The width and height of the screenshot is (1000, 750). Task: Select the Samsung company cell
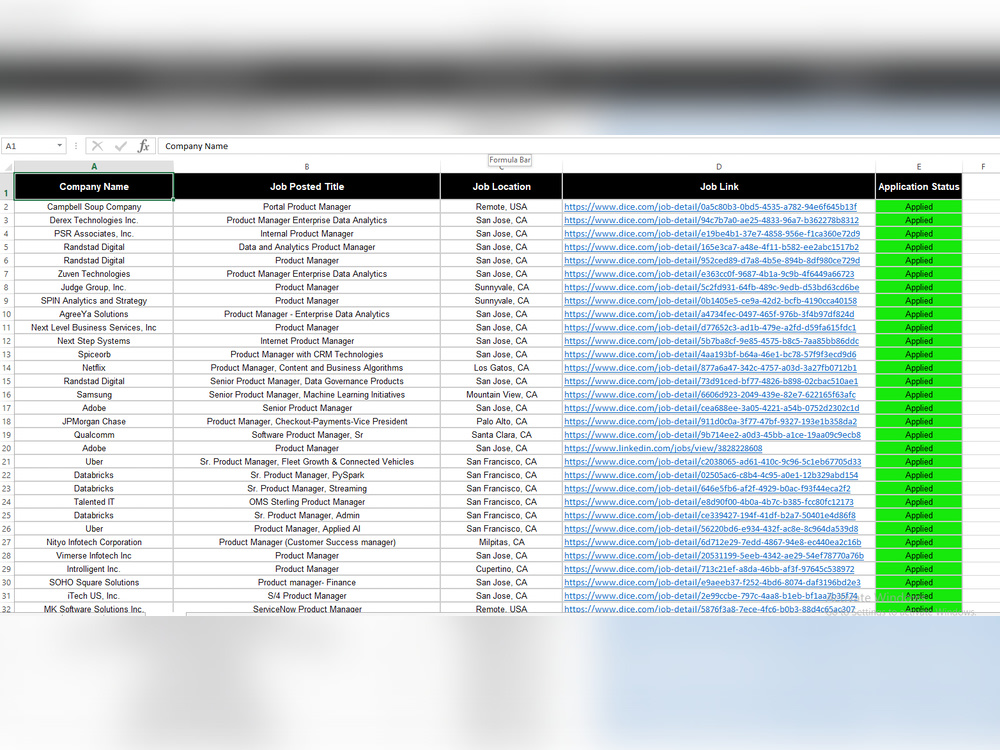coord(94,395)
